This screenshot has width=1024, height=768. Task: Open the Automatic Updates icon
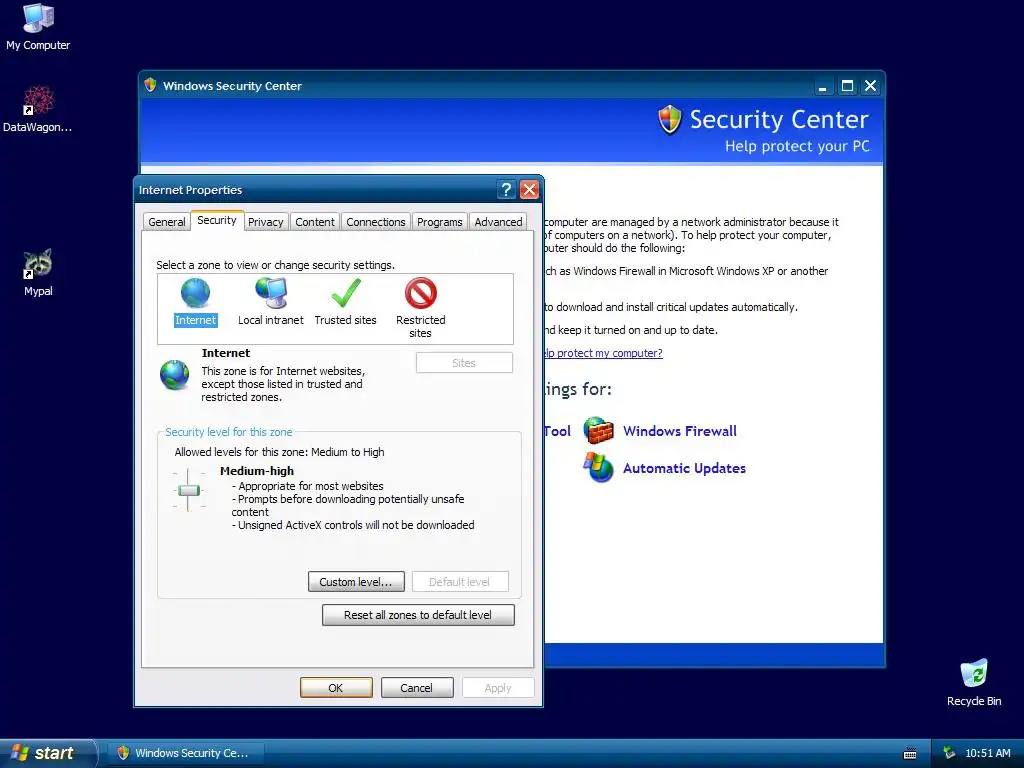point(599,468)
